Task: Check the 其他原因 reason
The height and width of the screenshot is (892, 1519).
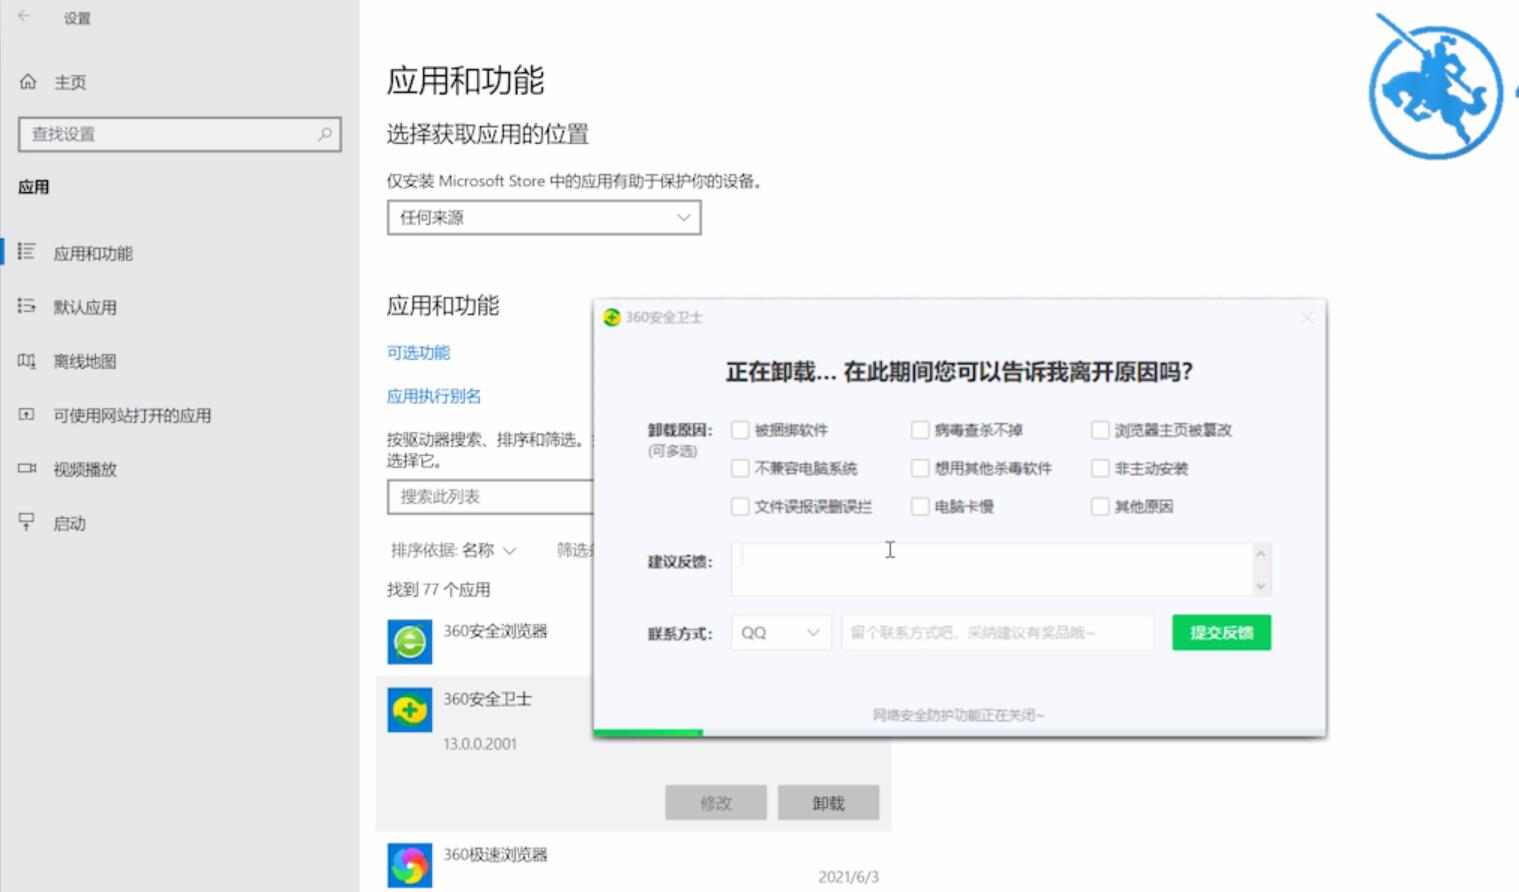Action: (1100, 506)
